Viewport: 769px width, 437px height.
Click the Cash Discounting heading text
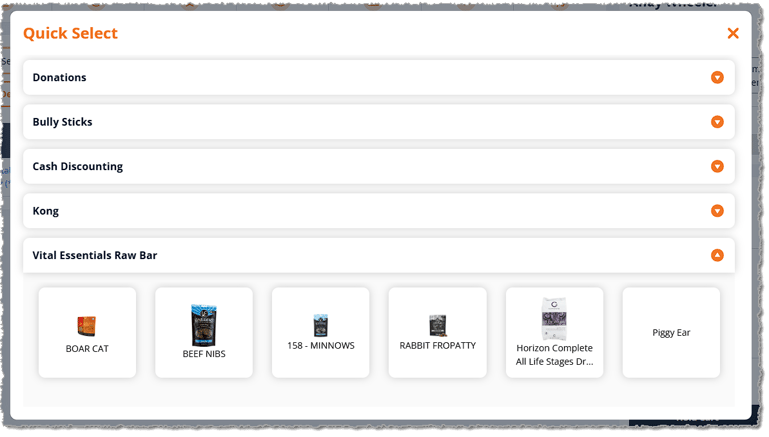pos(77,167)
